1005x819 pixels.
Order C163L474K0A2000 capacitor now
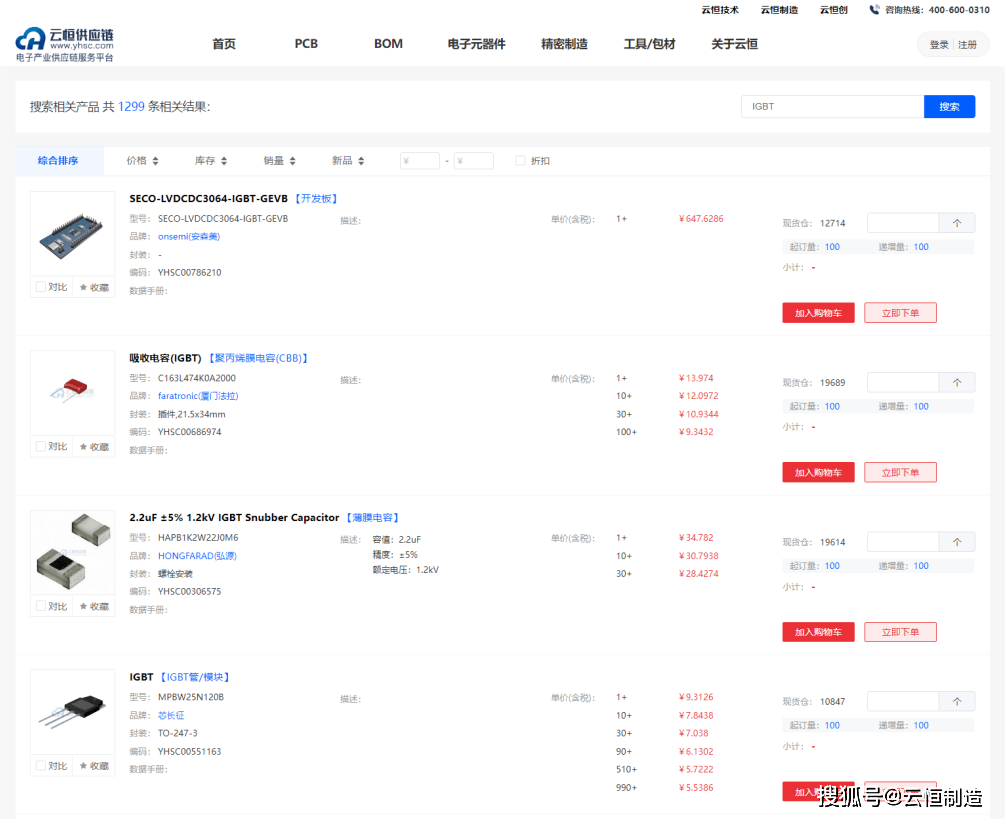901,472
